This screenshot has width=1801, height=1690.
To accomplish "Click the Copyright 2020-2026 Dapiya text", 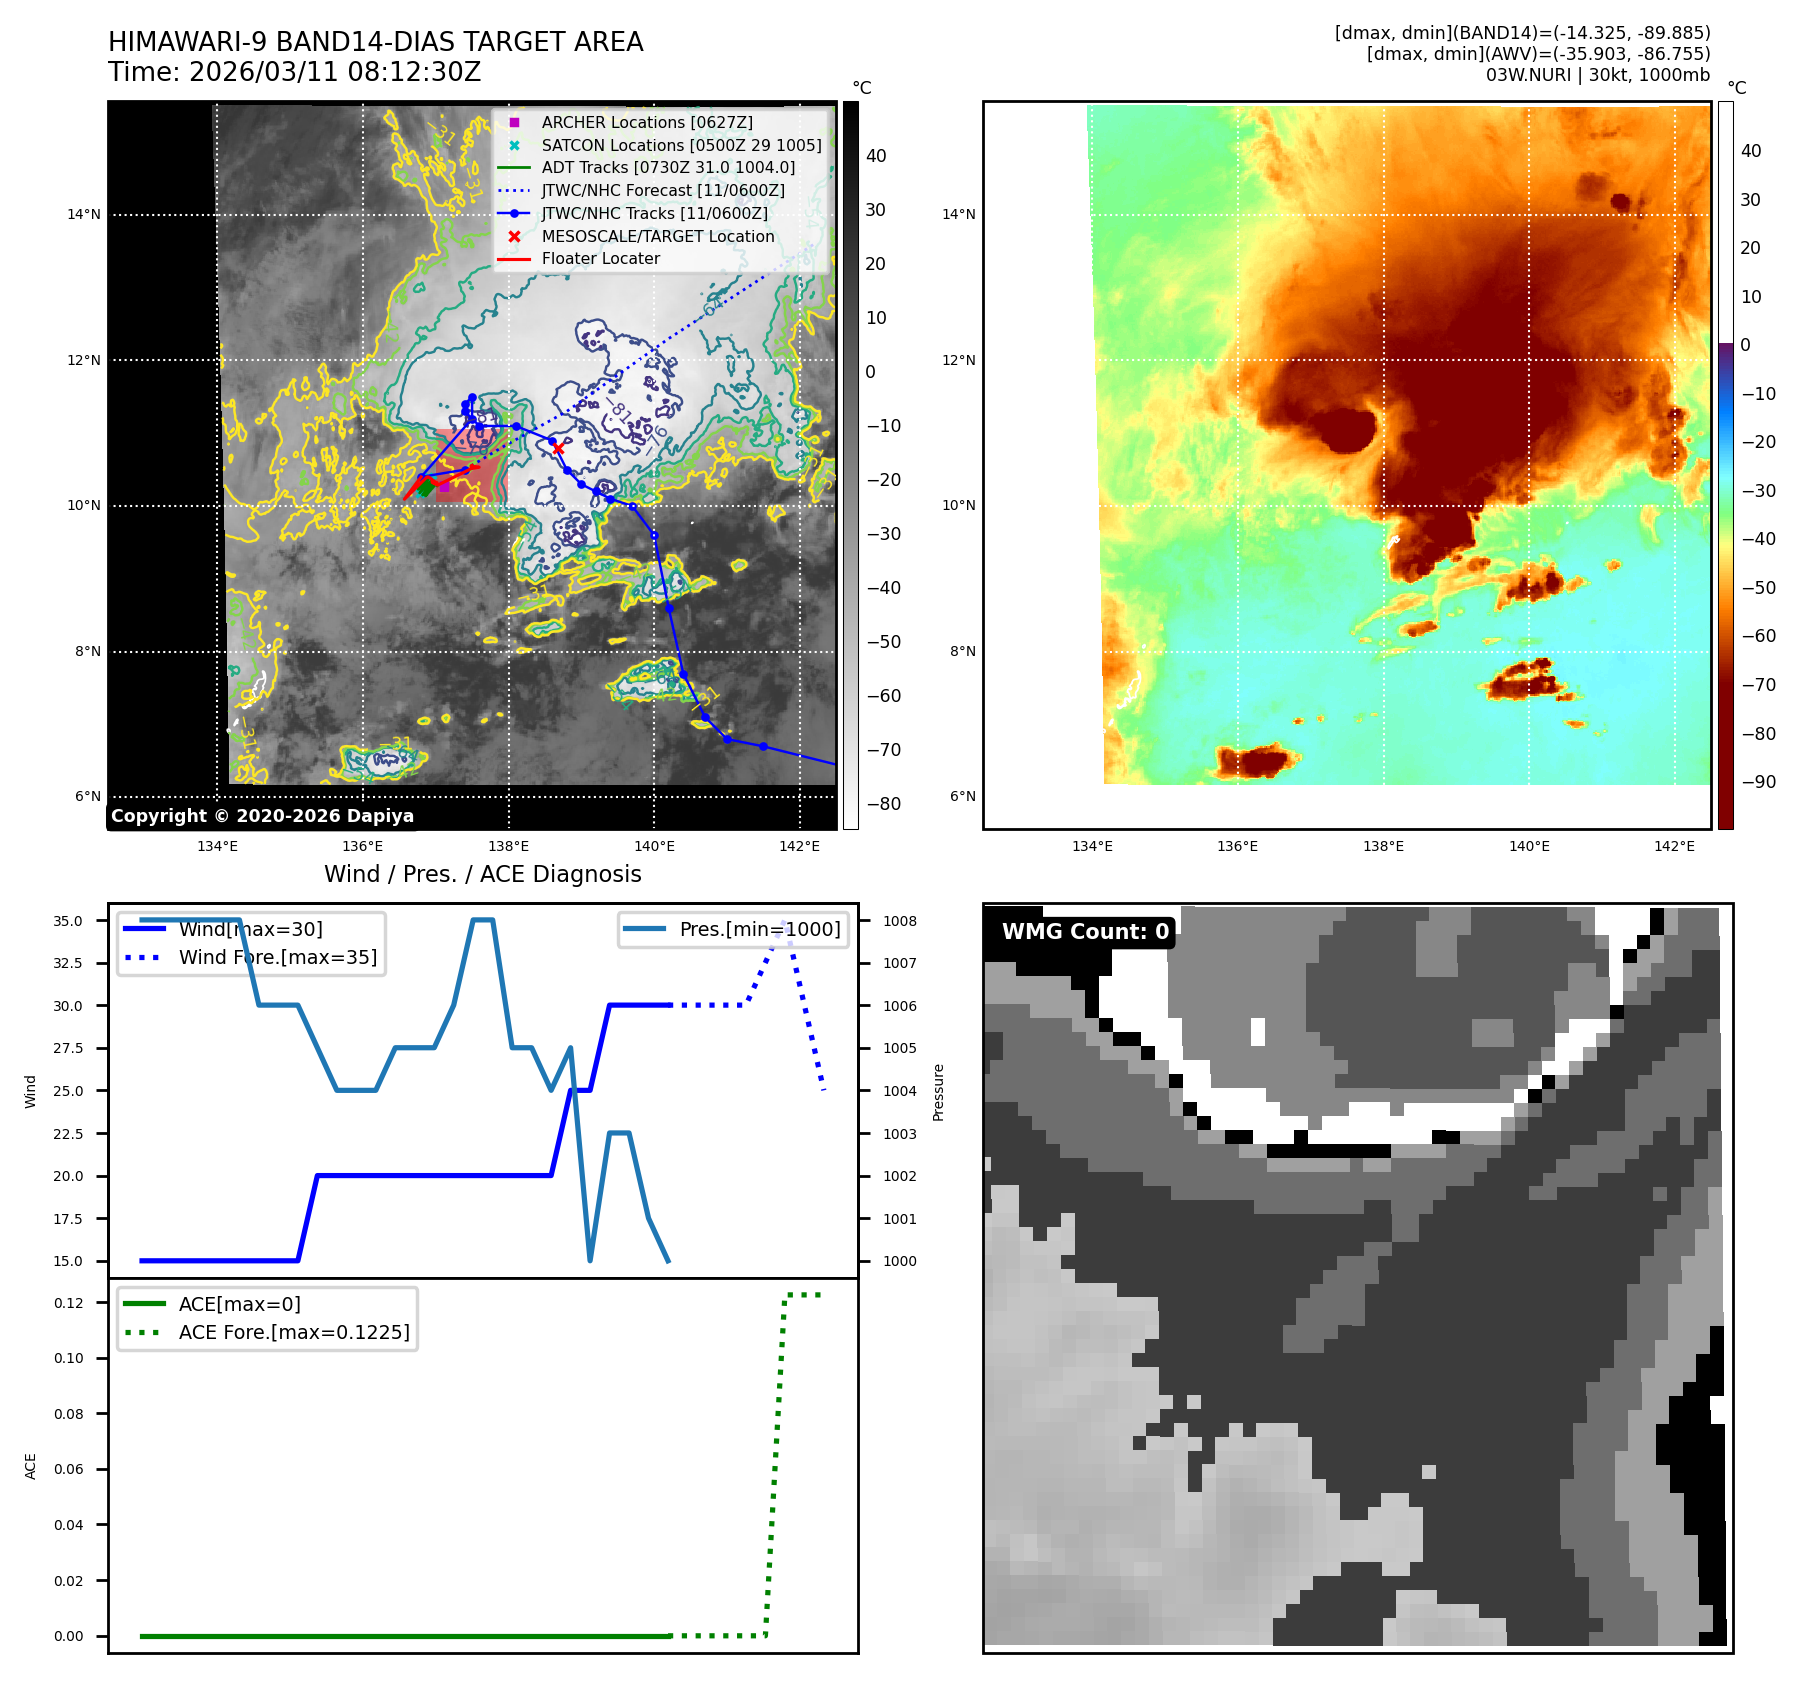I will 262,816.
